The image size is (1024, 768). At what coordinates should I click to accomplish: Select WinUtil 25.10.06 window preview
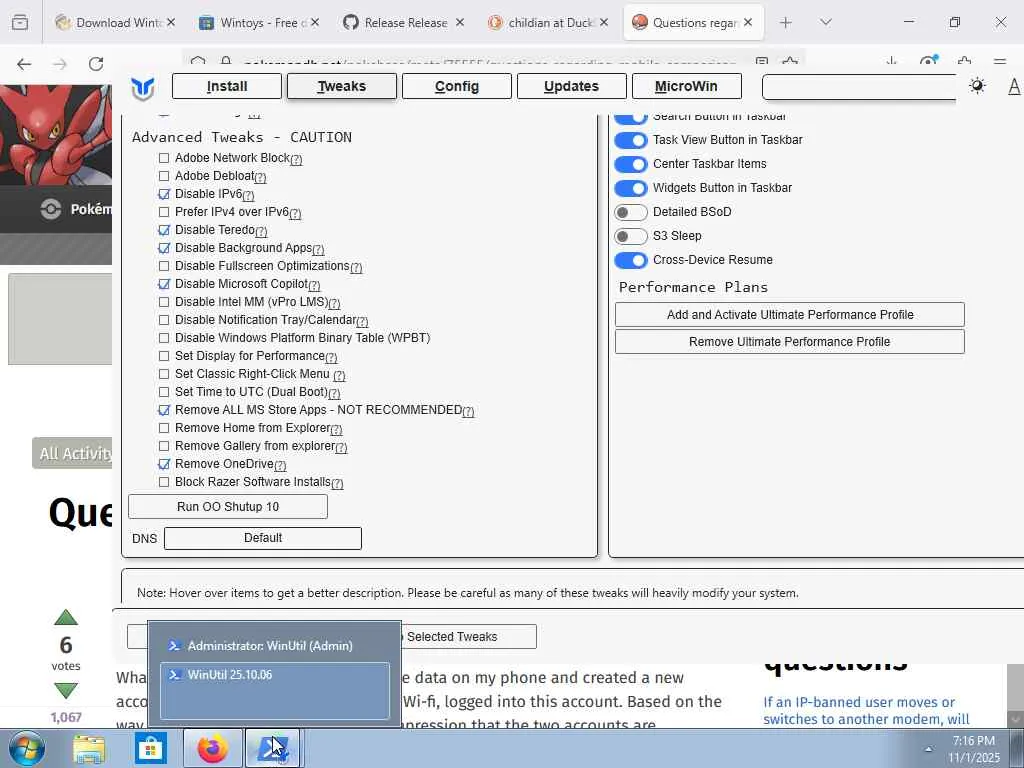274,691
